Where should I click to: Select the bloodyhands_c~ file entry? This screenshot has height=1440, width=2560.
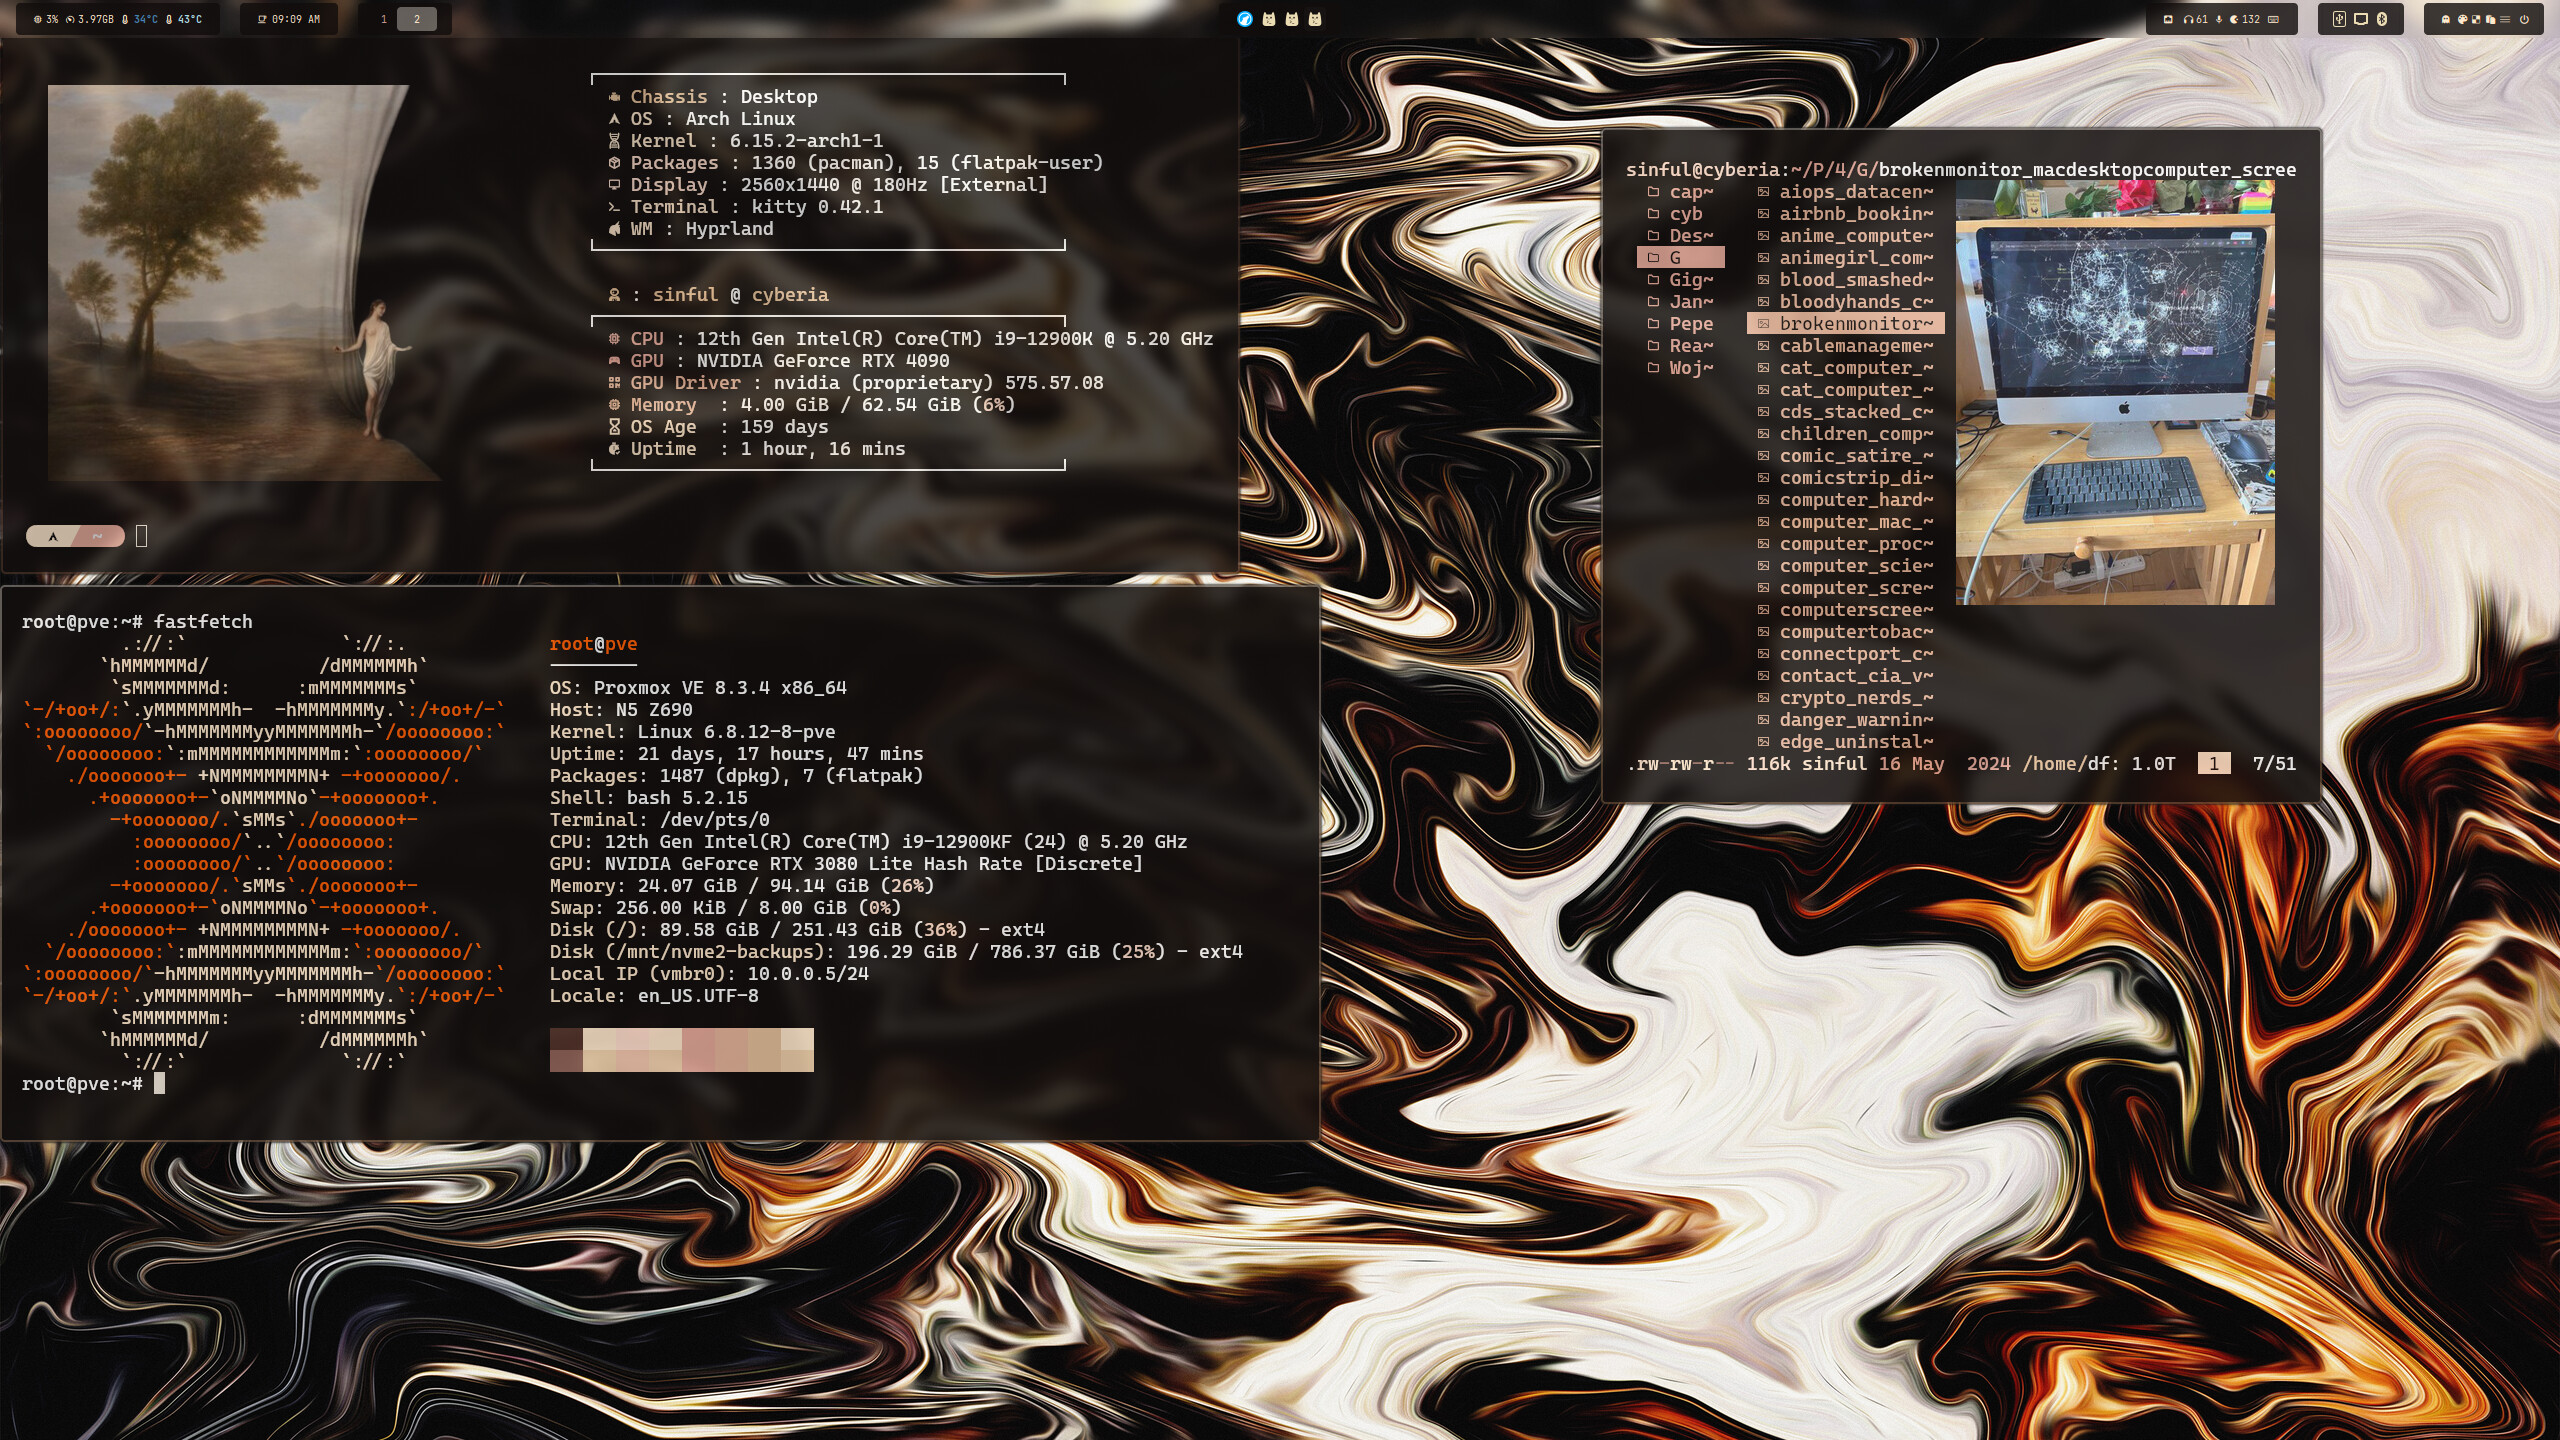[x=1846, y=302]
